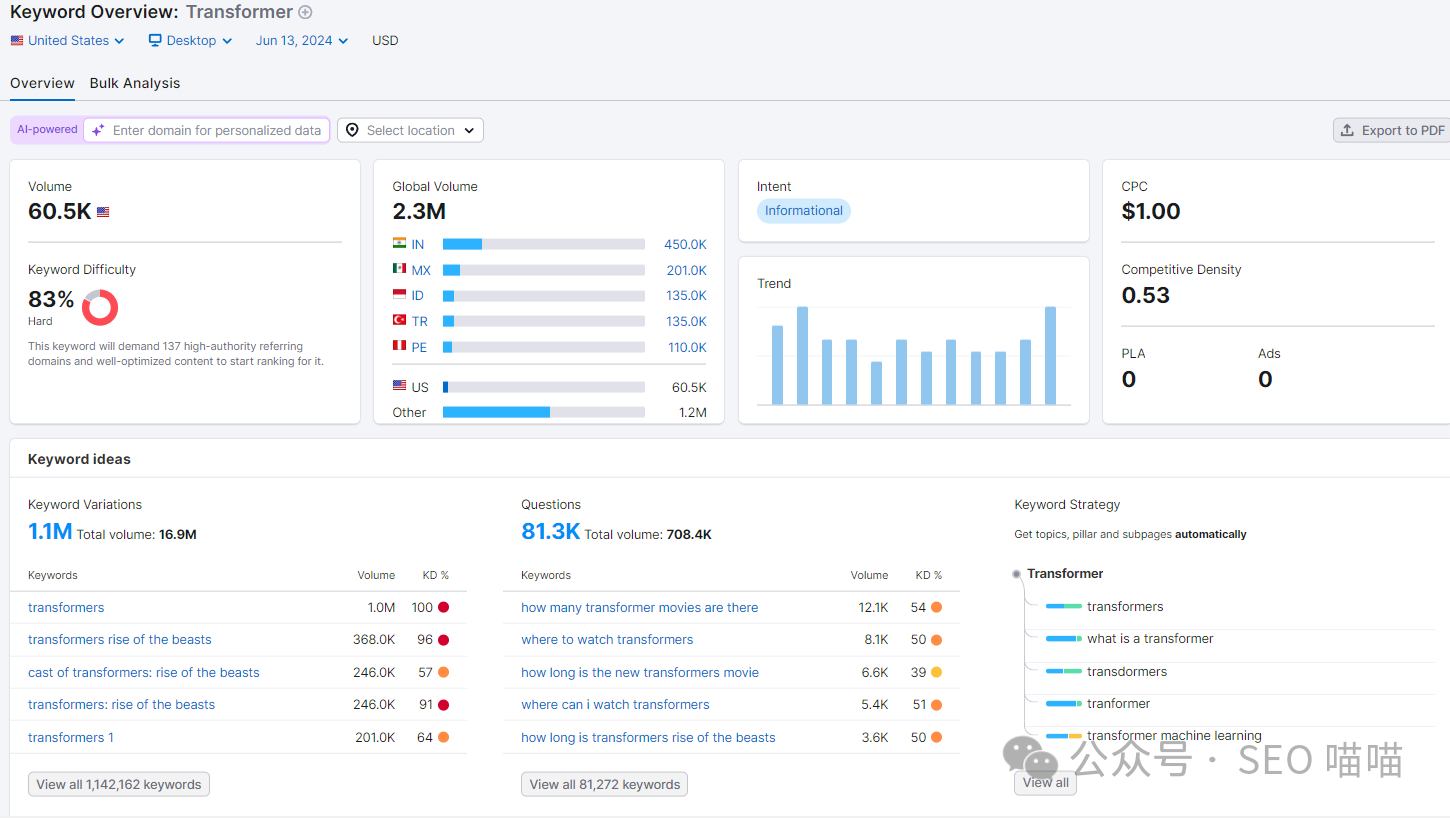
Task: Click the desktop monitor icon
Action: (x=155, y=40)
